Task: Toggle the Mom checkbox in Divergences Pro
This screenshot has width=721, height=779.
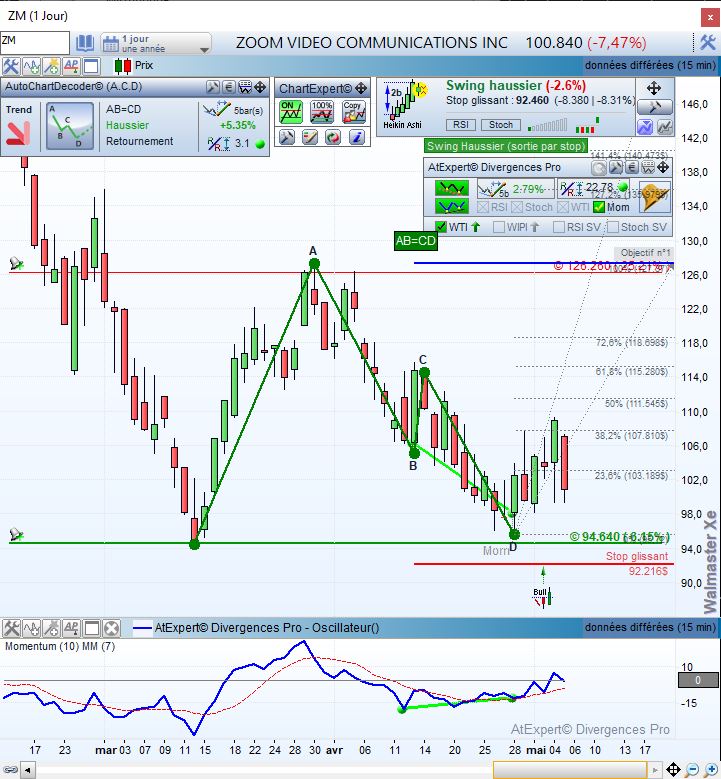Action: tap(599, 207)
